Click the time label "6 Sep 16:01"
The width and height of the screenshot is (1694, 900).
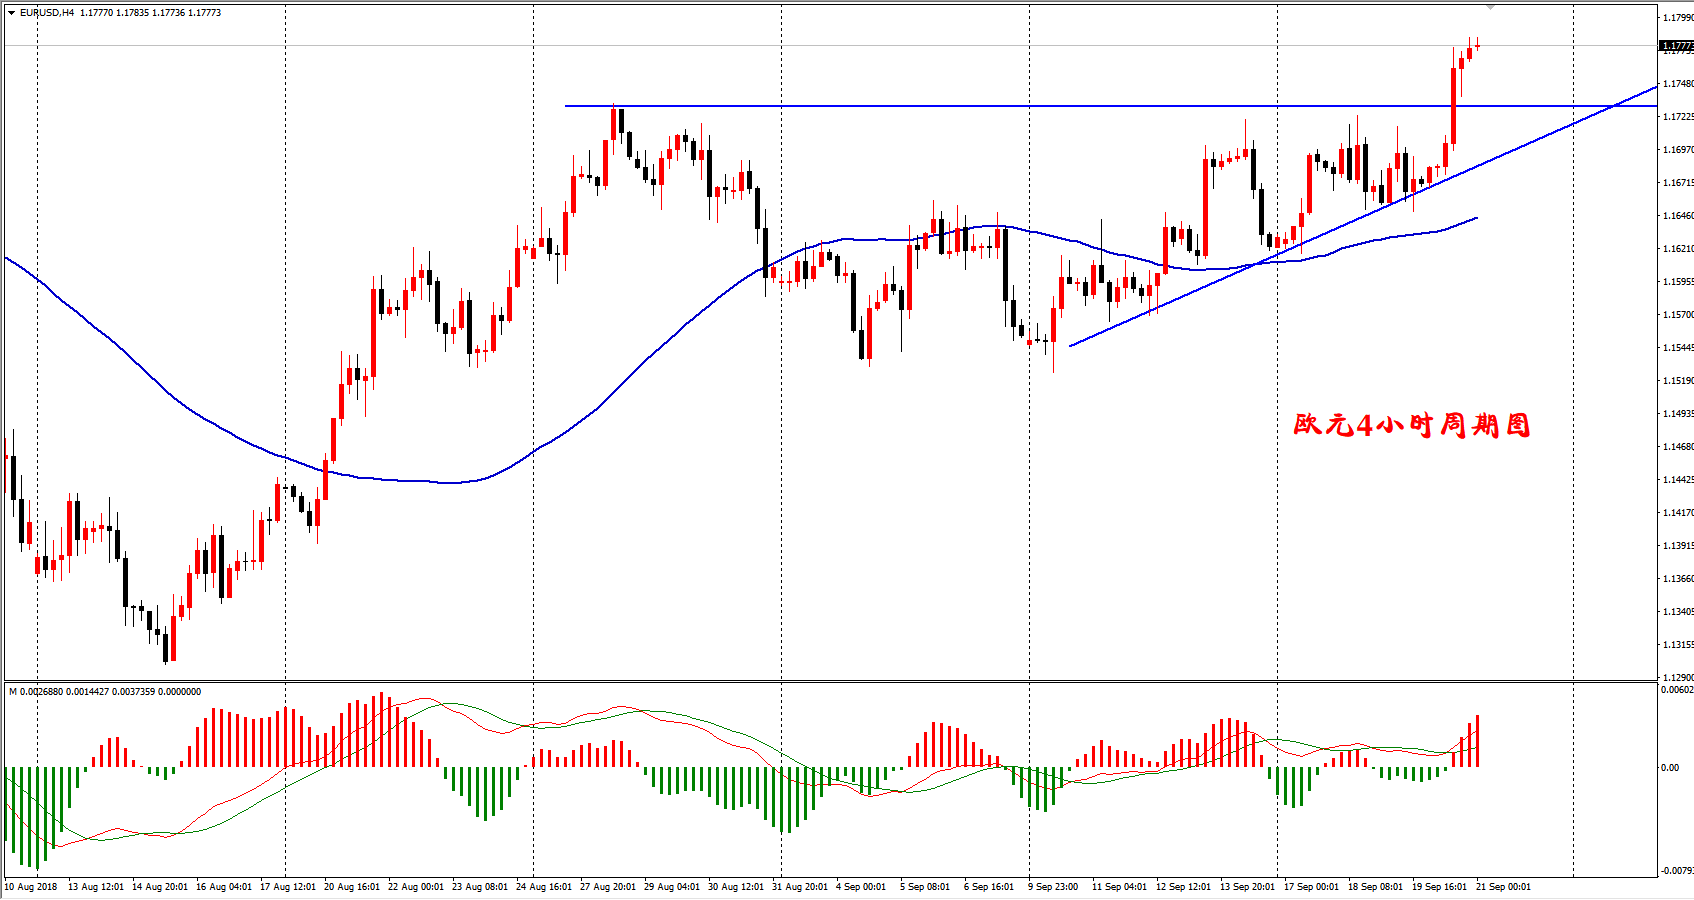pos(989,887)
